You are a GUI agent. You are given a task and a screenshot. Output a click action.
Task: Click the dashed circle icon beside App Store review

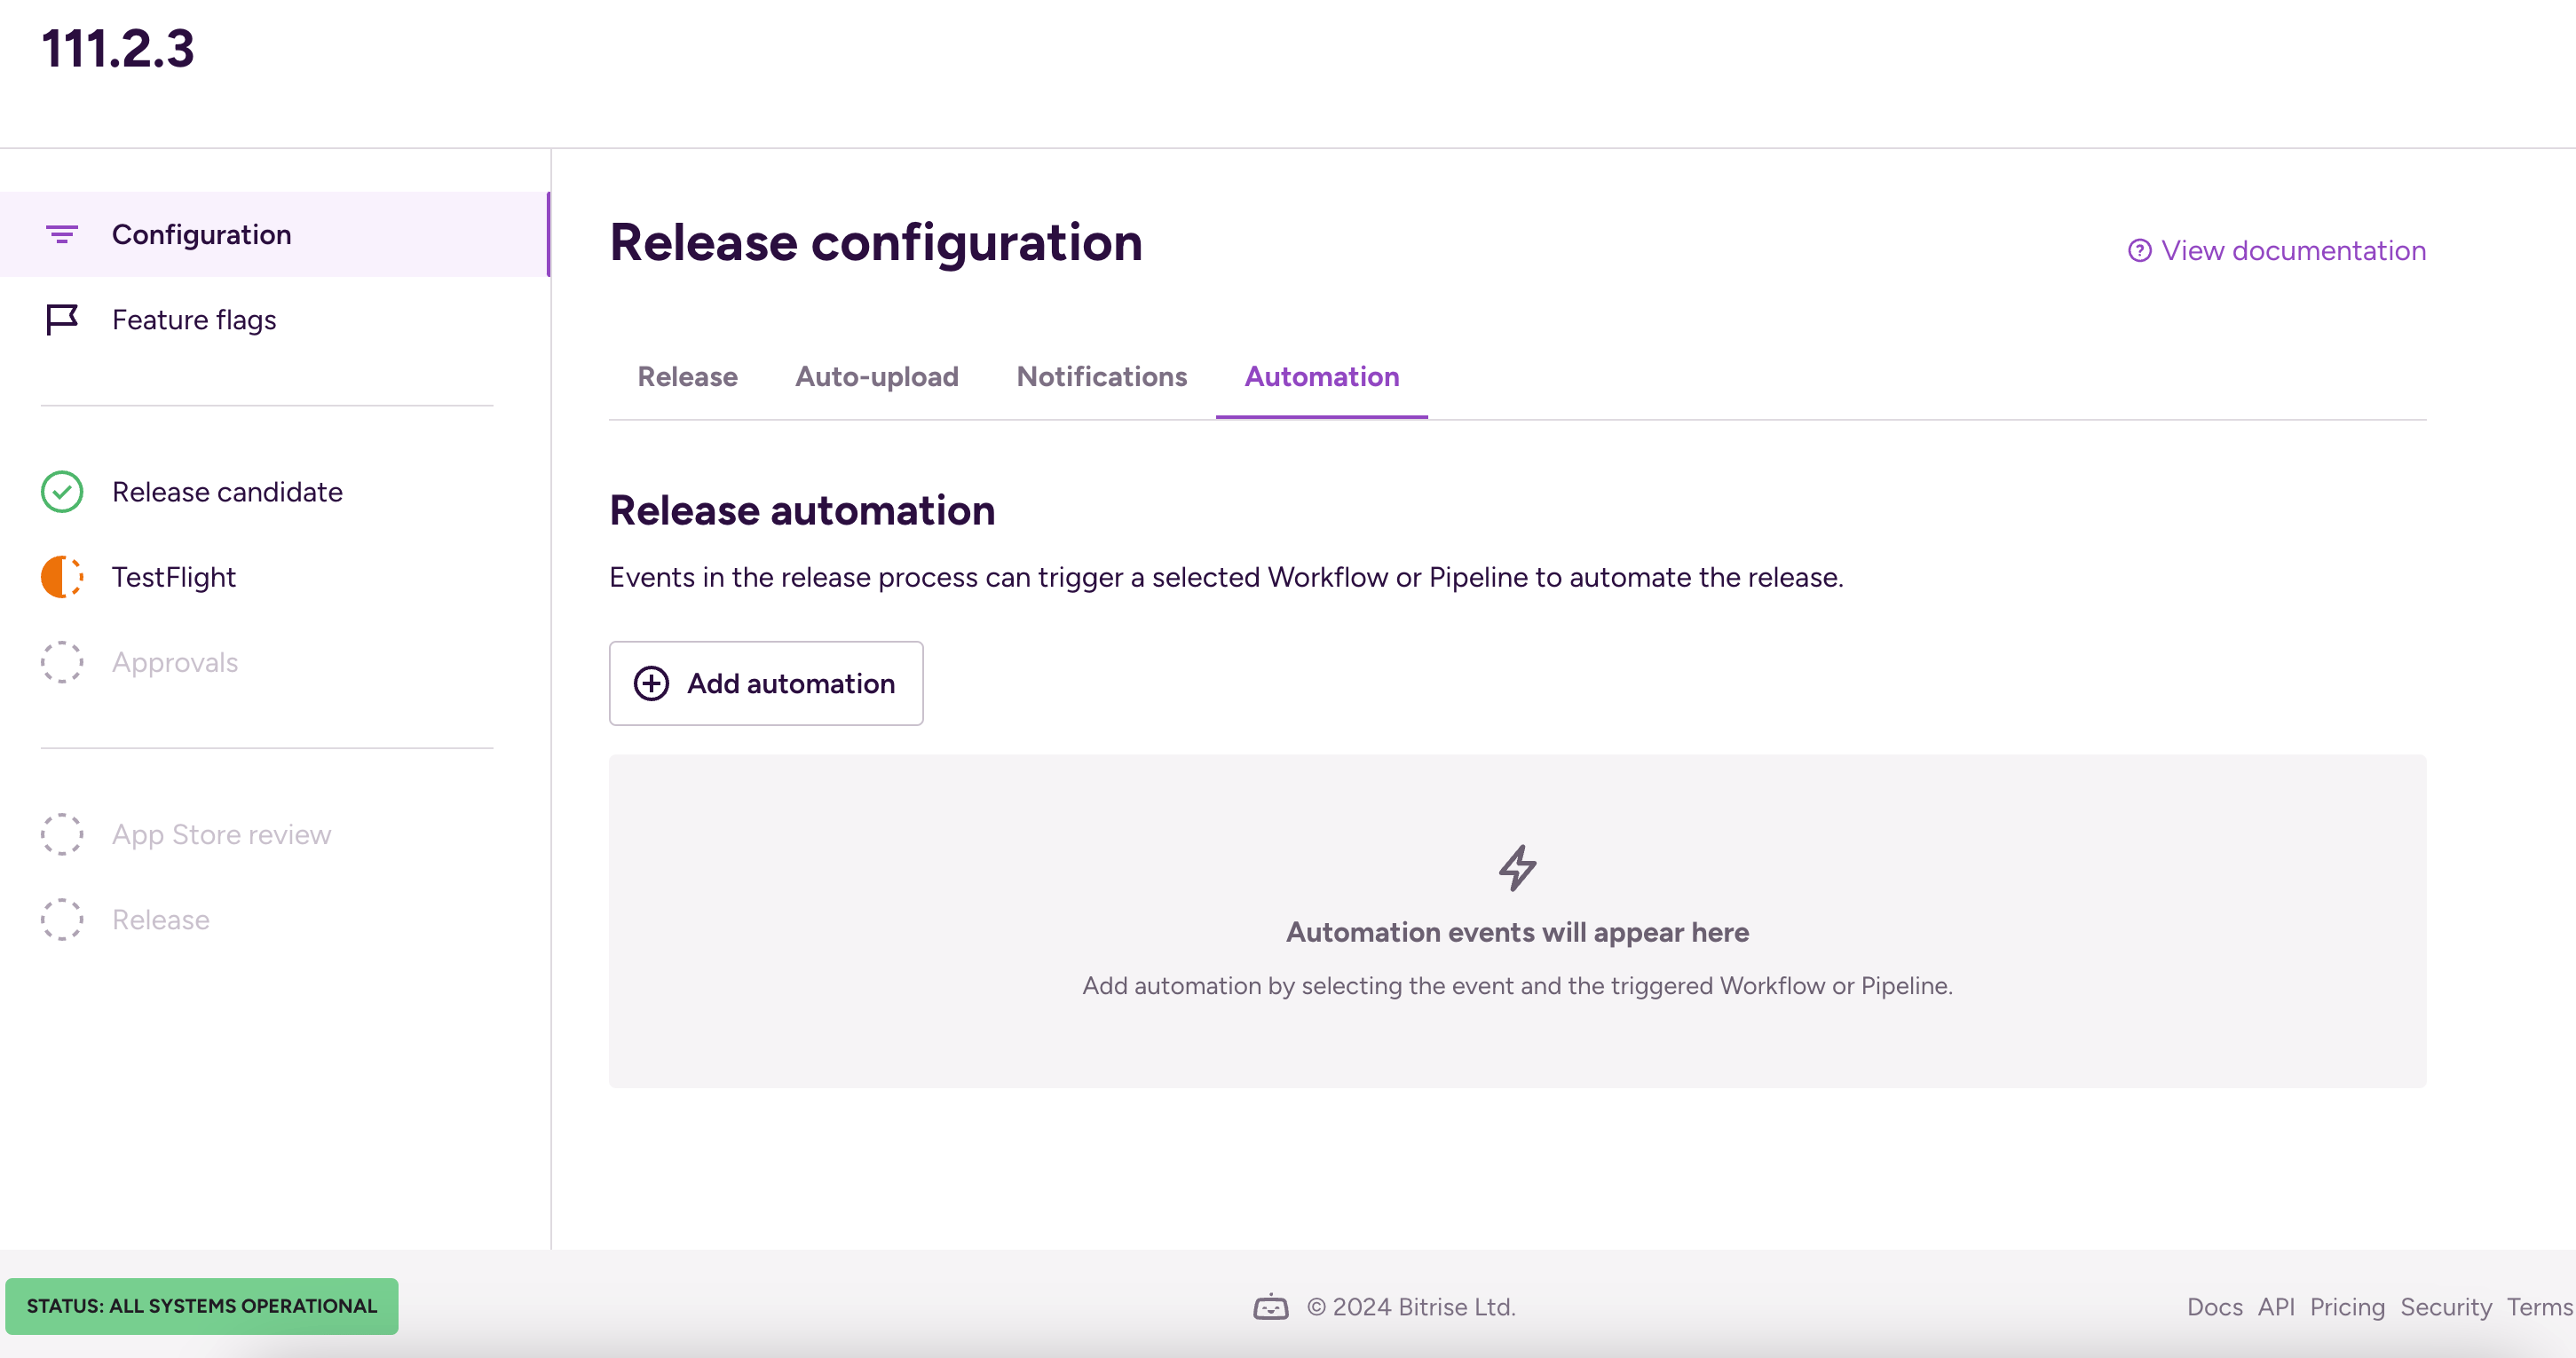[x=62, y=834]
